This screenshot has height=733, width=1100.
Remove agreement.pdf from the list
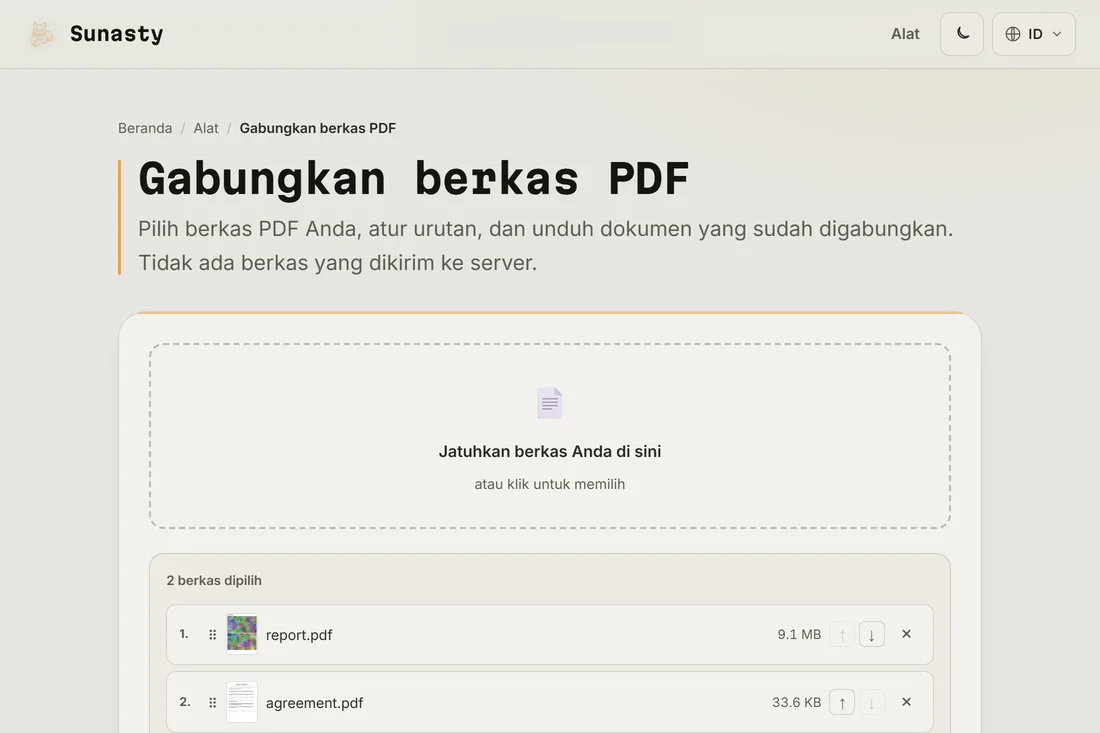point(906,702)
